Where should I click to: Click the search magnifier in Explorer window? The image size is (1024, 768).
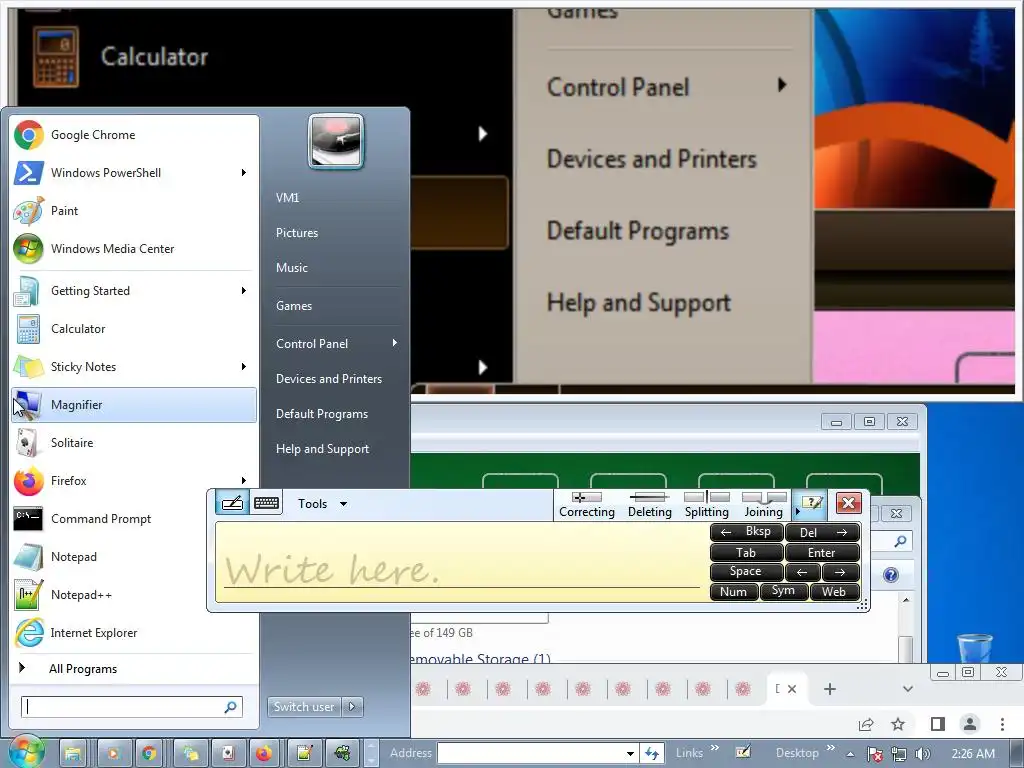coord(901,541)
